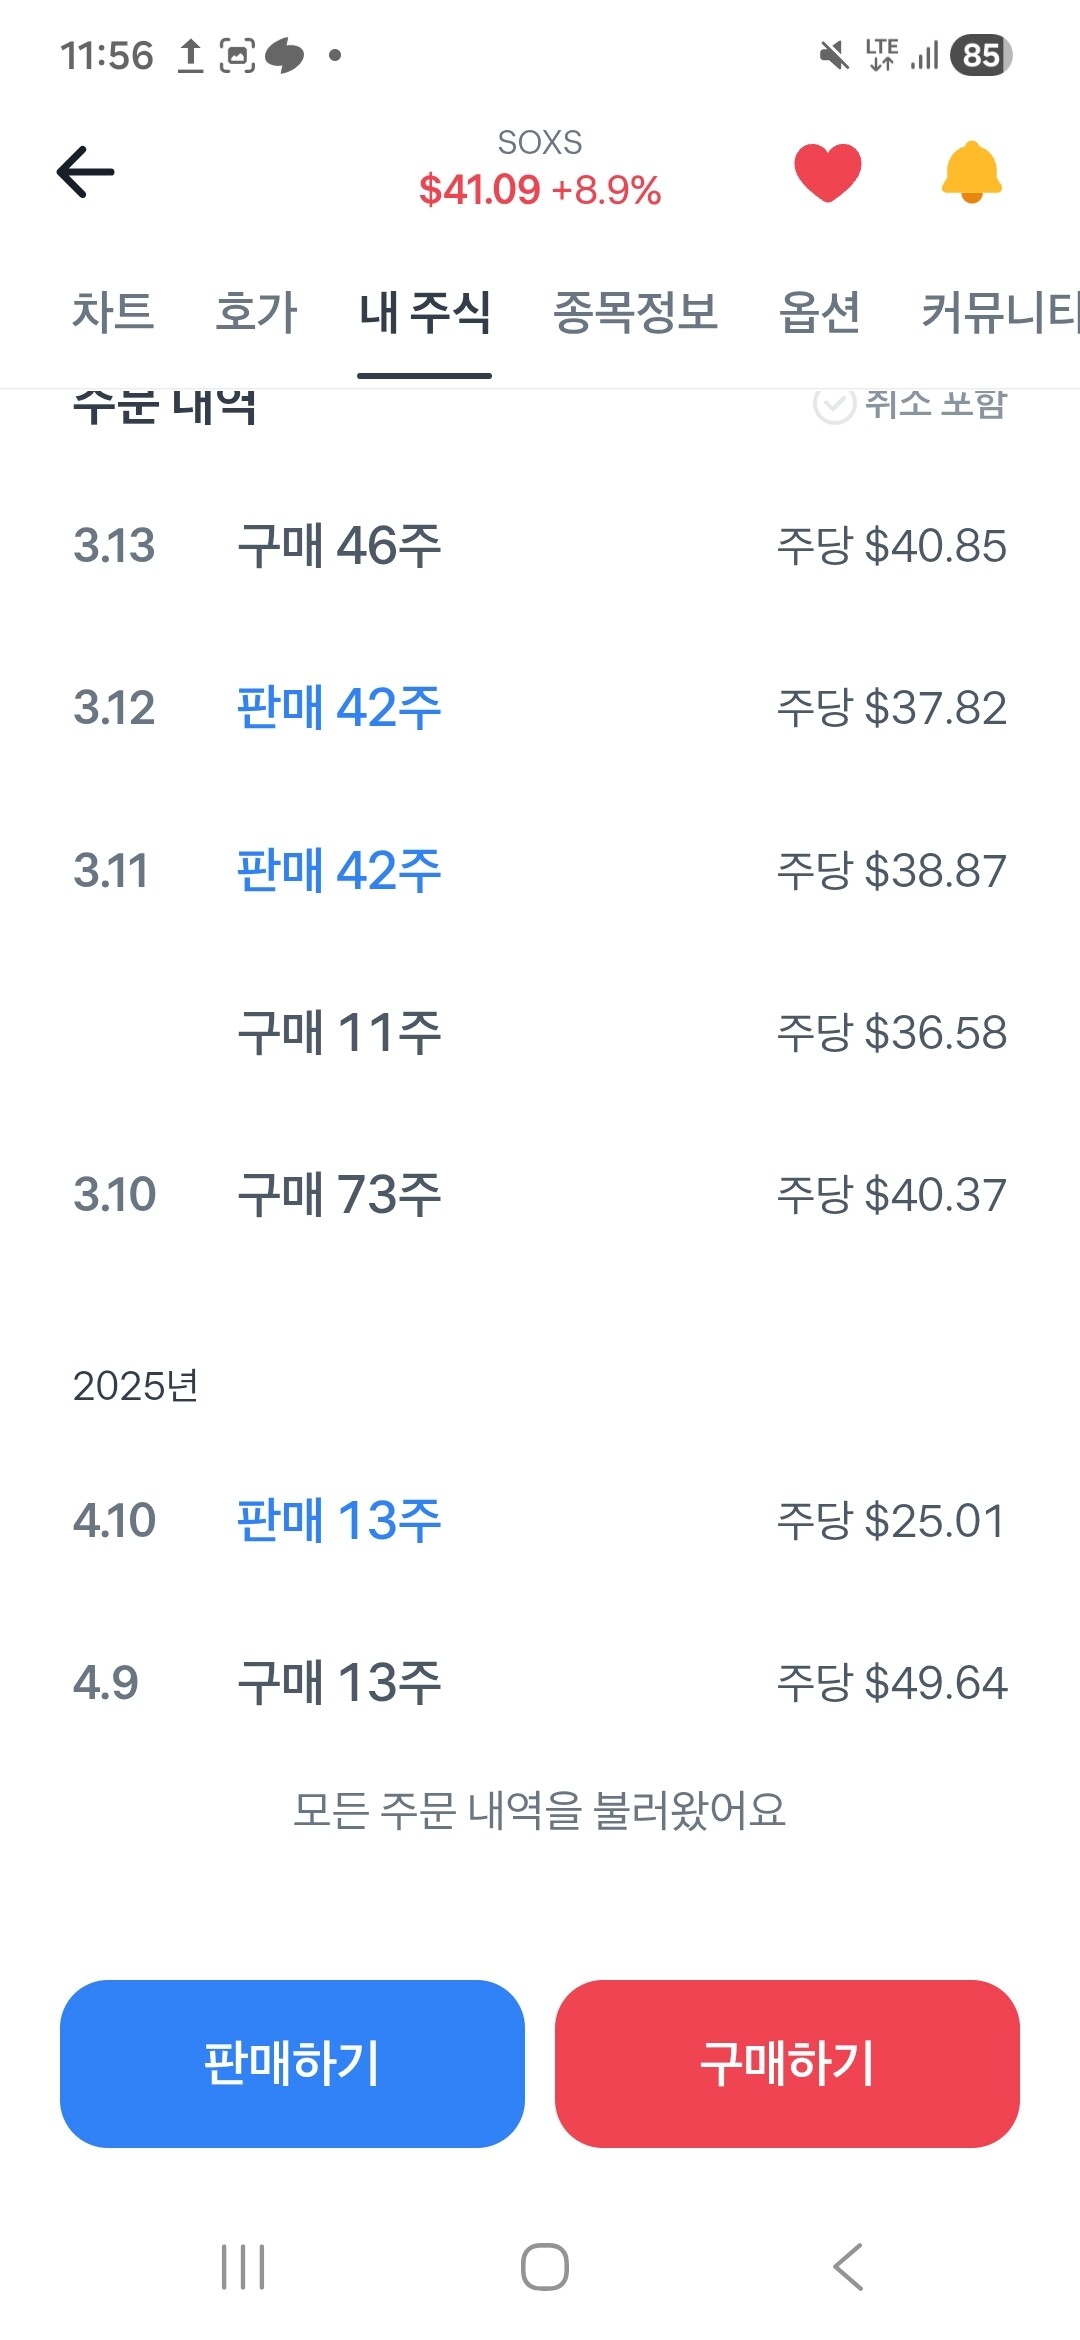Open the 3.12 판매 42주 order
1080x2340 pixels.
pos(540,708)
